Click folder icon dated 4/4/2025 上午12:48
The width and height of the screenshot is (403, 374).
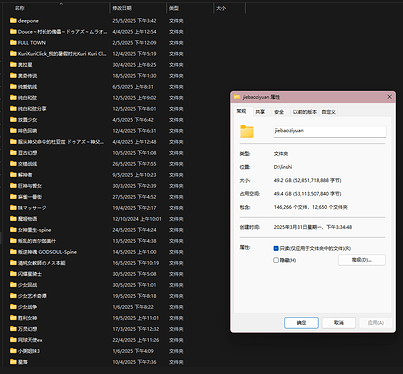(x=13, y=142)
